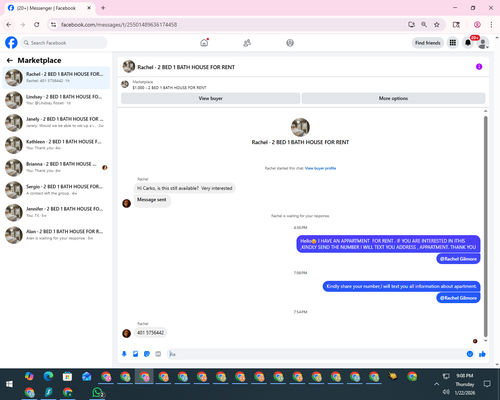
Task: Click the voice clip microphone icon
Action: tap(124, 354)
